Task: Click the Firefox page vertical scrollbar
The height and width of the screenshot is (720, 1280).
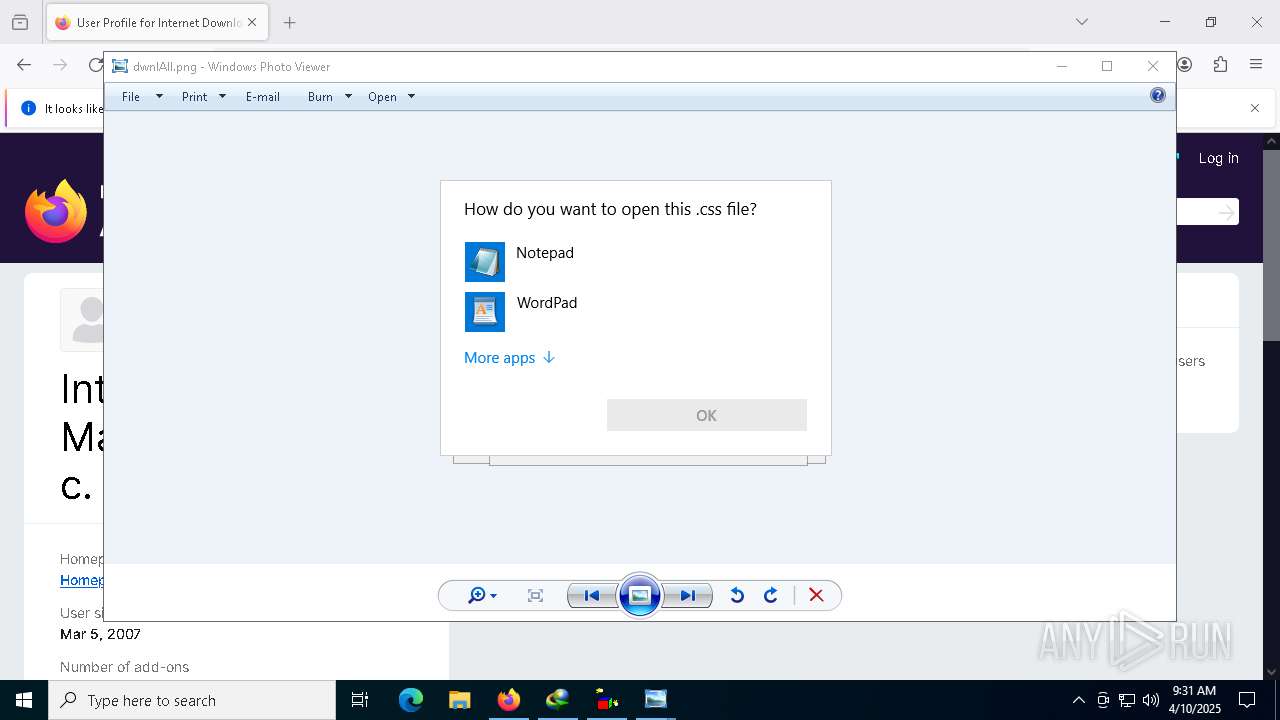Action: 1271,245
